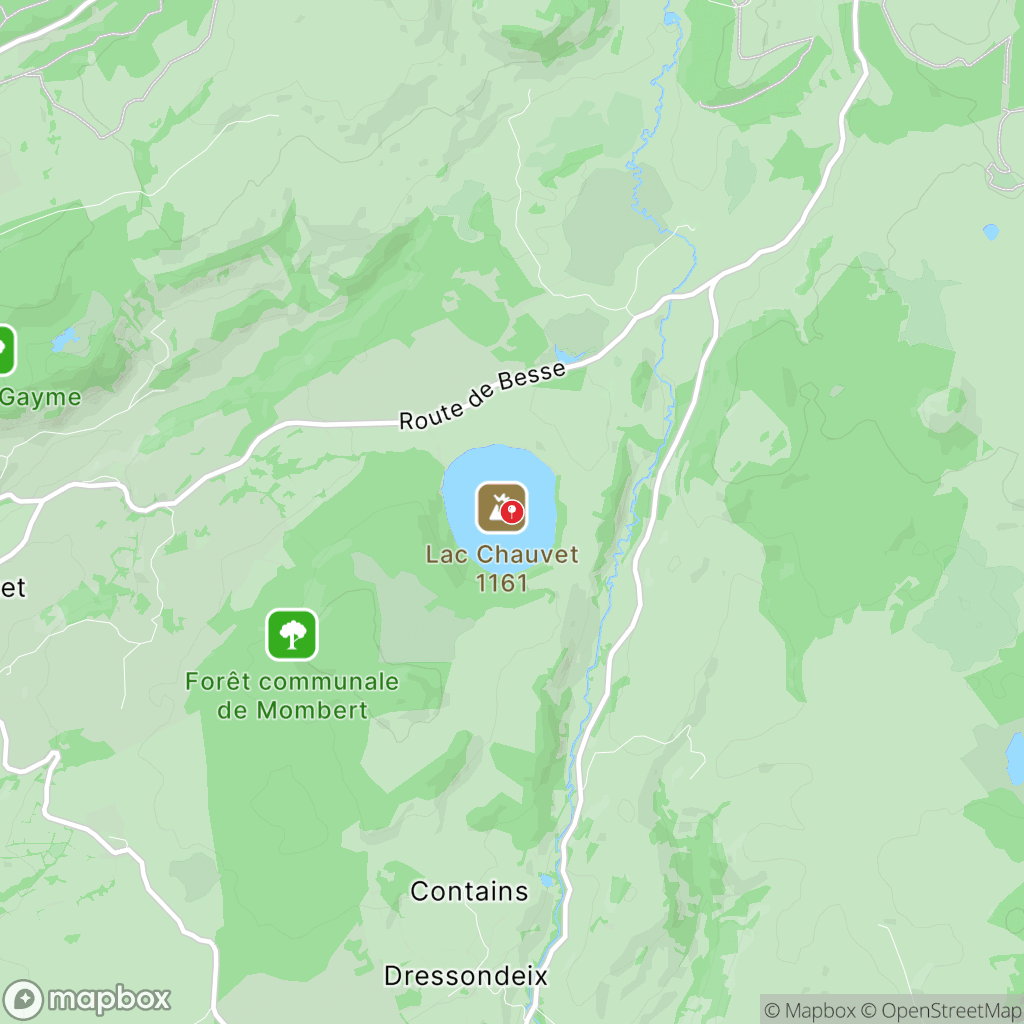
Task: Click the 1161 elevation label
Action: click(x=502, y=583)
